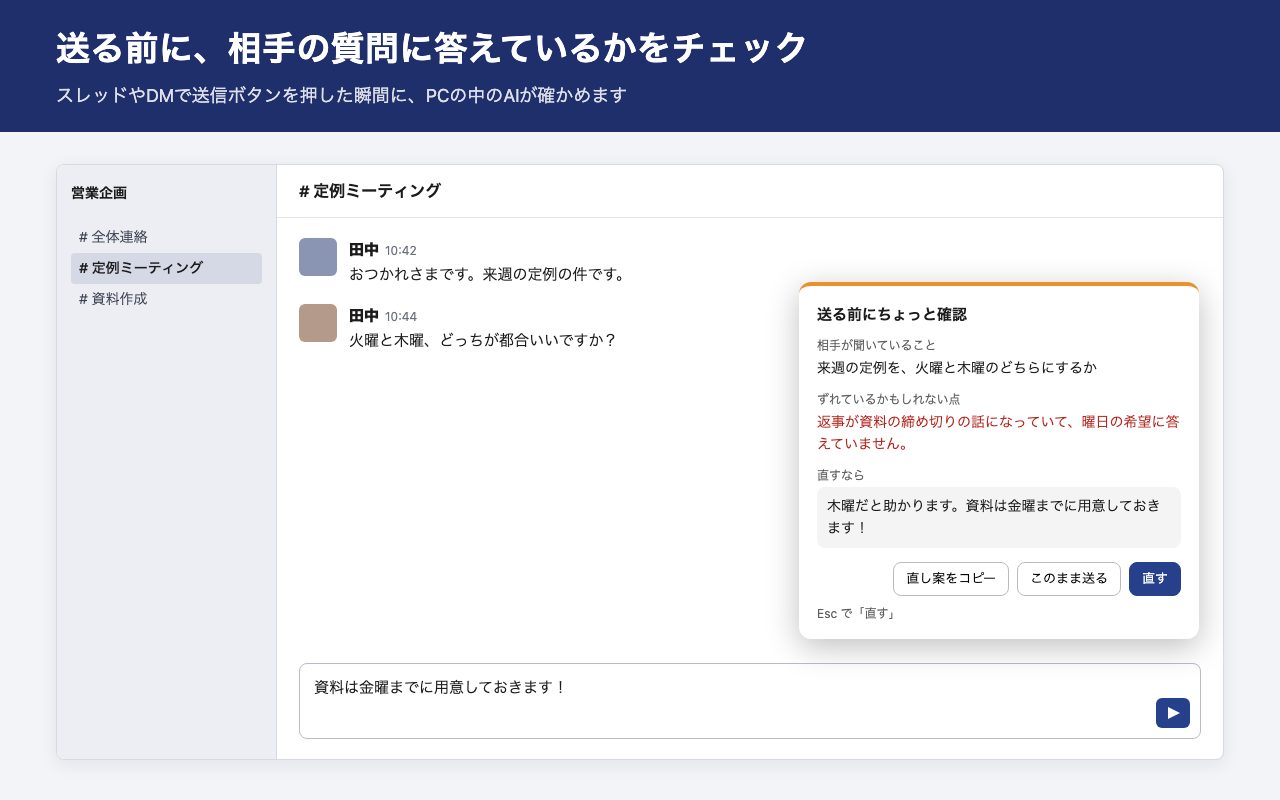Click the subtitle mentioning PCの中のAI

(x=342, y=95)
